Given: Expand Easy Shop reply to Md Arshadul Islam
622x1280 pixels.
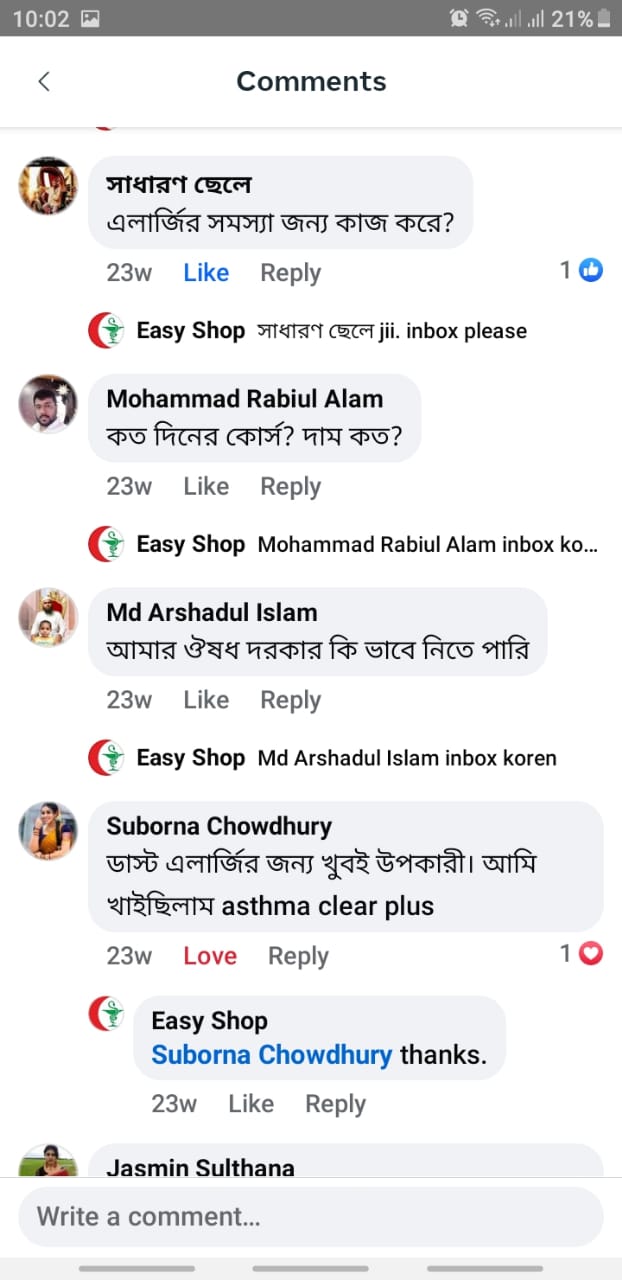Looking at the screenshot, I should coord(406,758).
